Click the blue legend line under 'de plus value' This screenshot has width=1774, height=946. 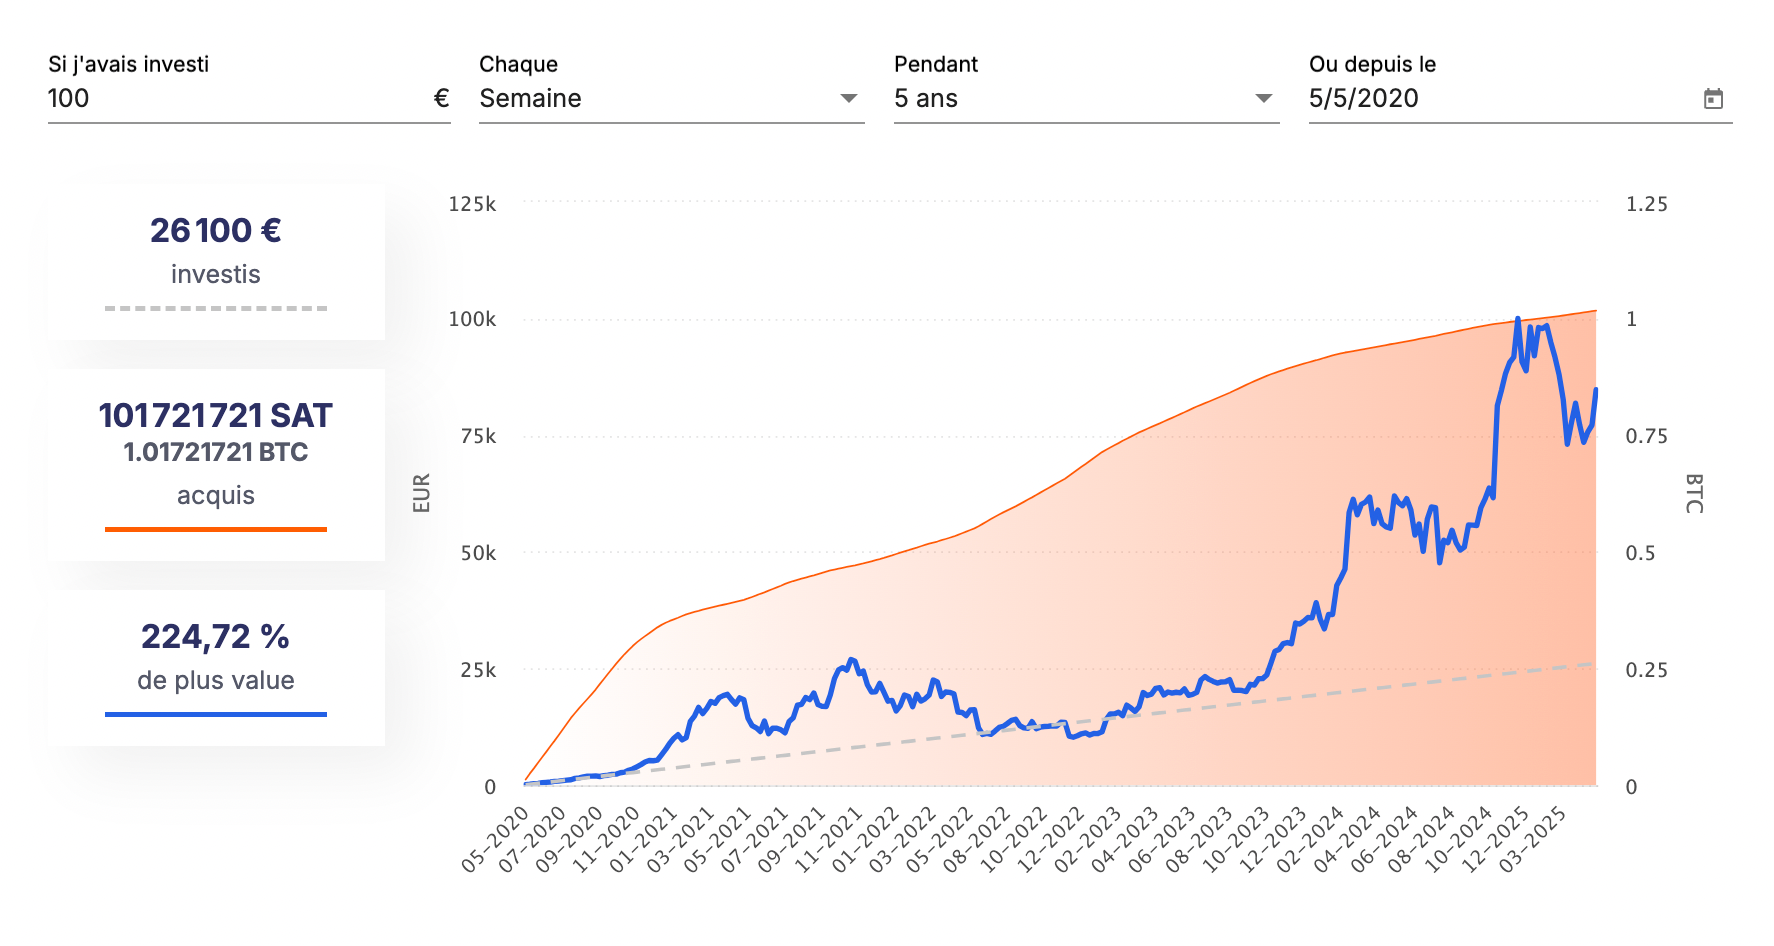point(215,713)
